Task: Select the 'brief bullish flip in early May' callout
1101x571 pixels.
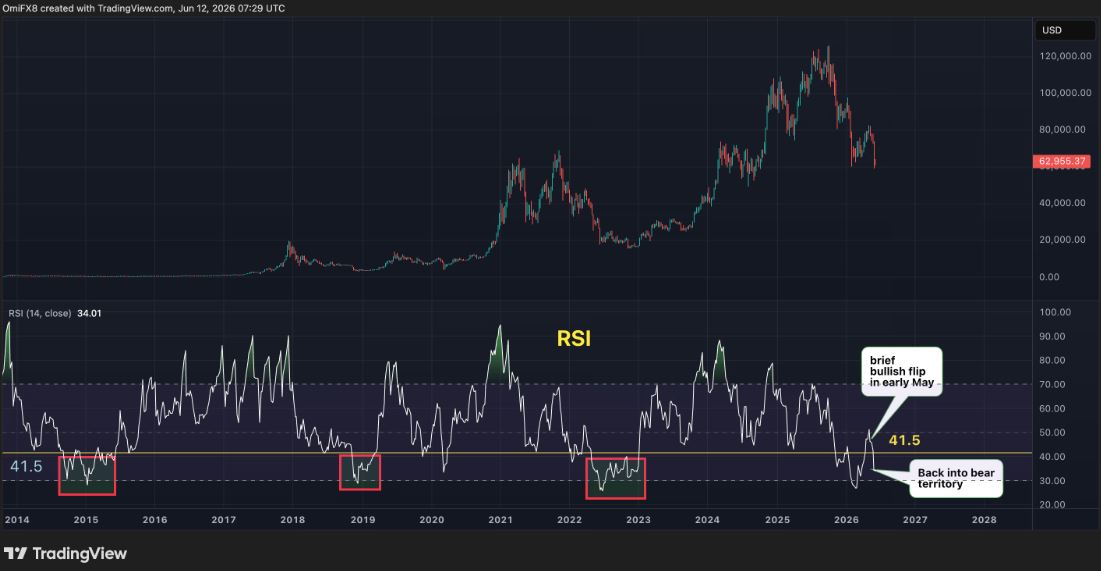Action: [902, 372]
